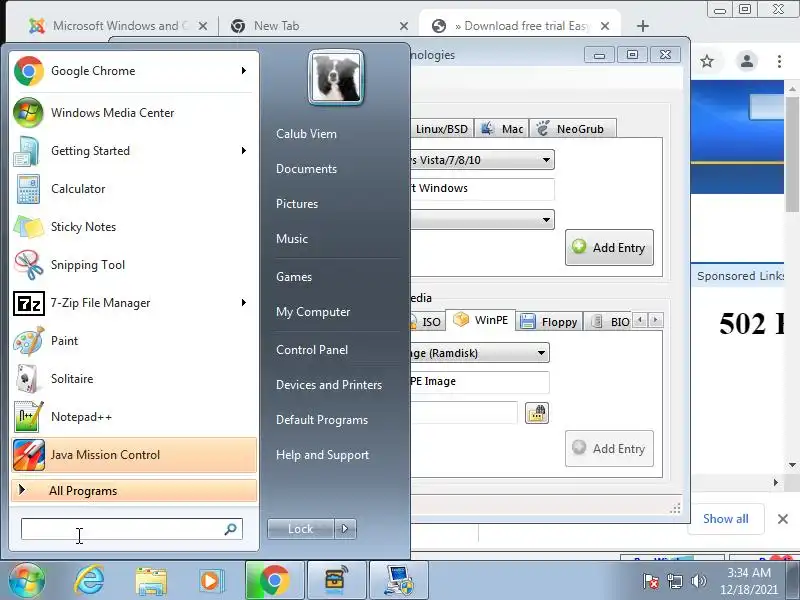Select the Floppy media tab
Screen dimensions: 800x600
(549, 321)
